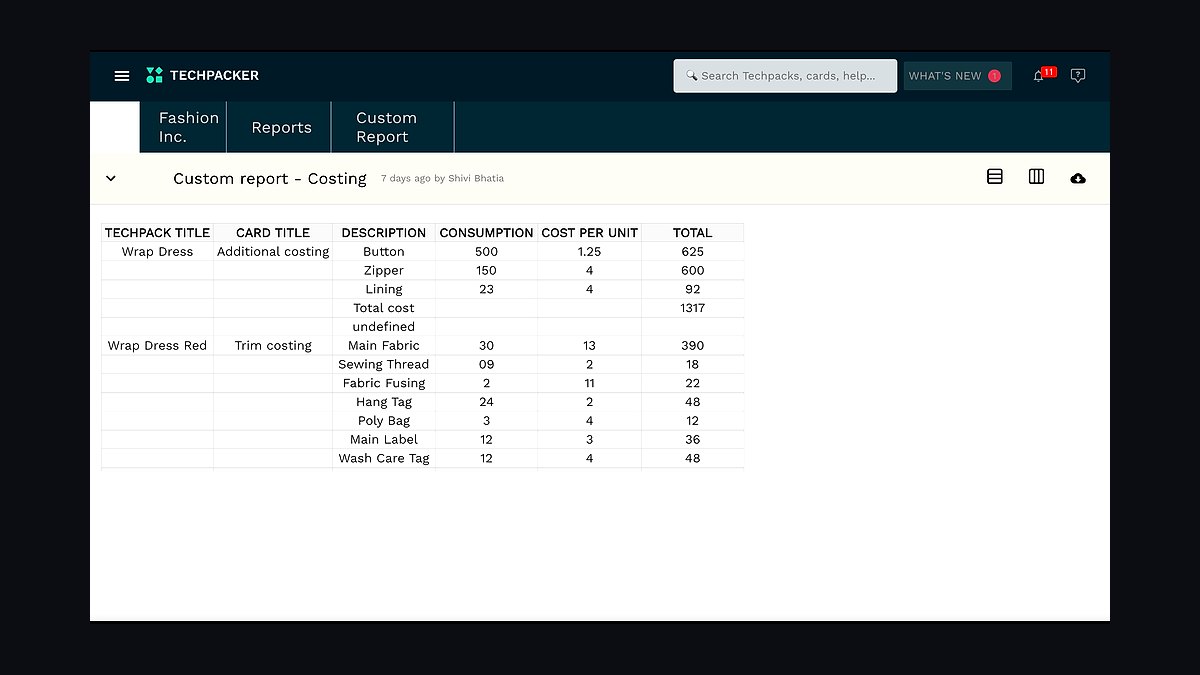
Task: Select the Additional costing card cell
Action: point(273,252)
